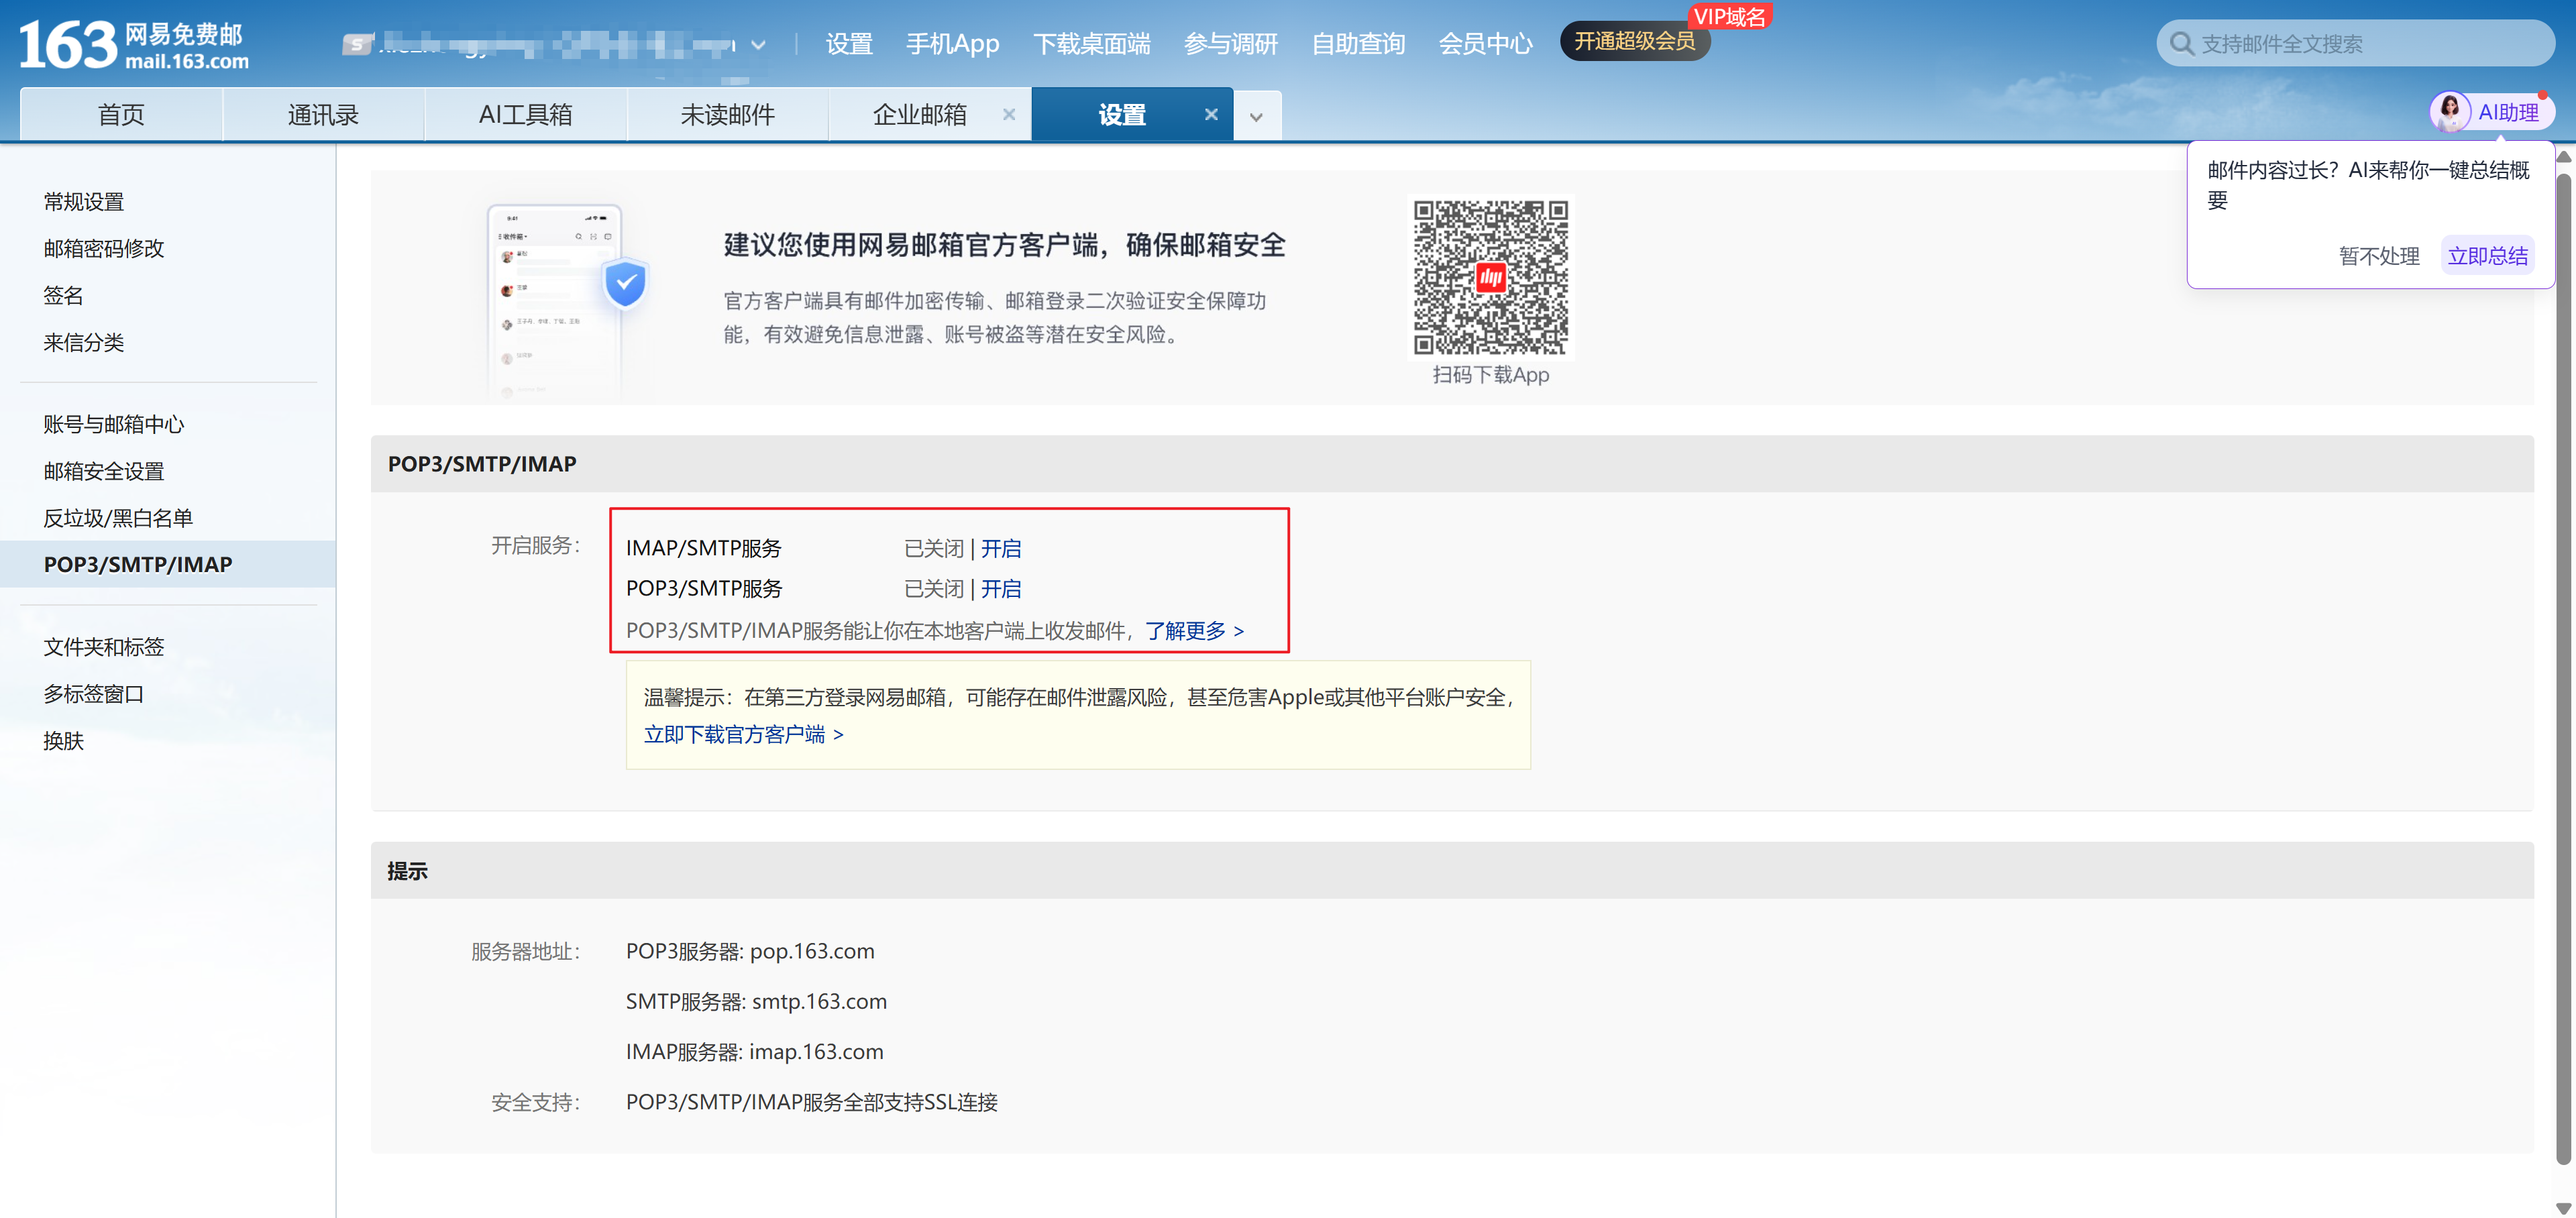The width and height of the screenshot is (2576, 1218).
Task: Click the scrollbar up arrow
Action: pyautogui.click(x=2563, y=157)
